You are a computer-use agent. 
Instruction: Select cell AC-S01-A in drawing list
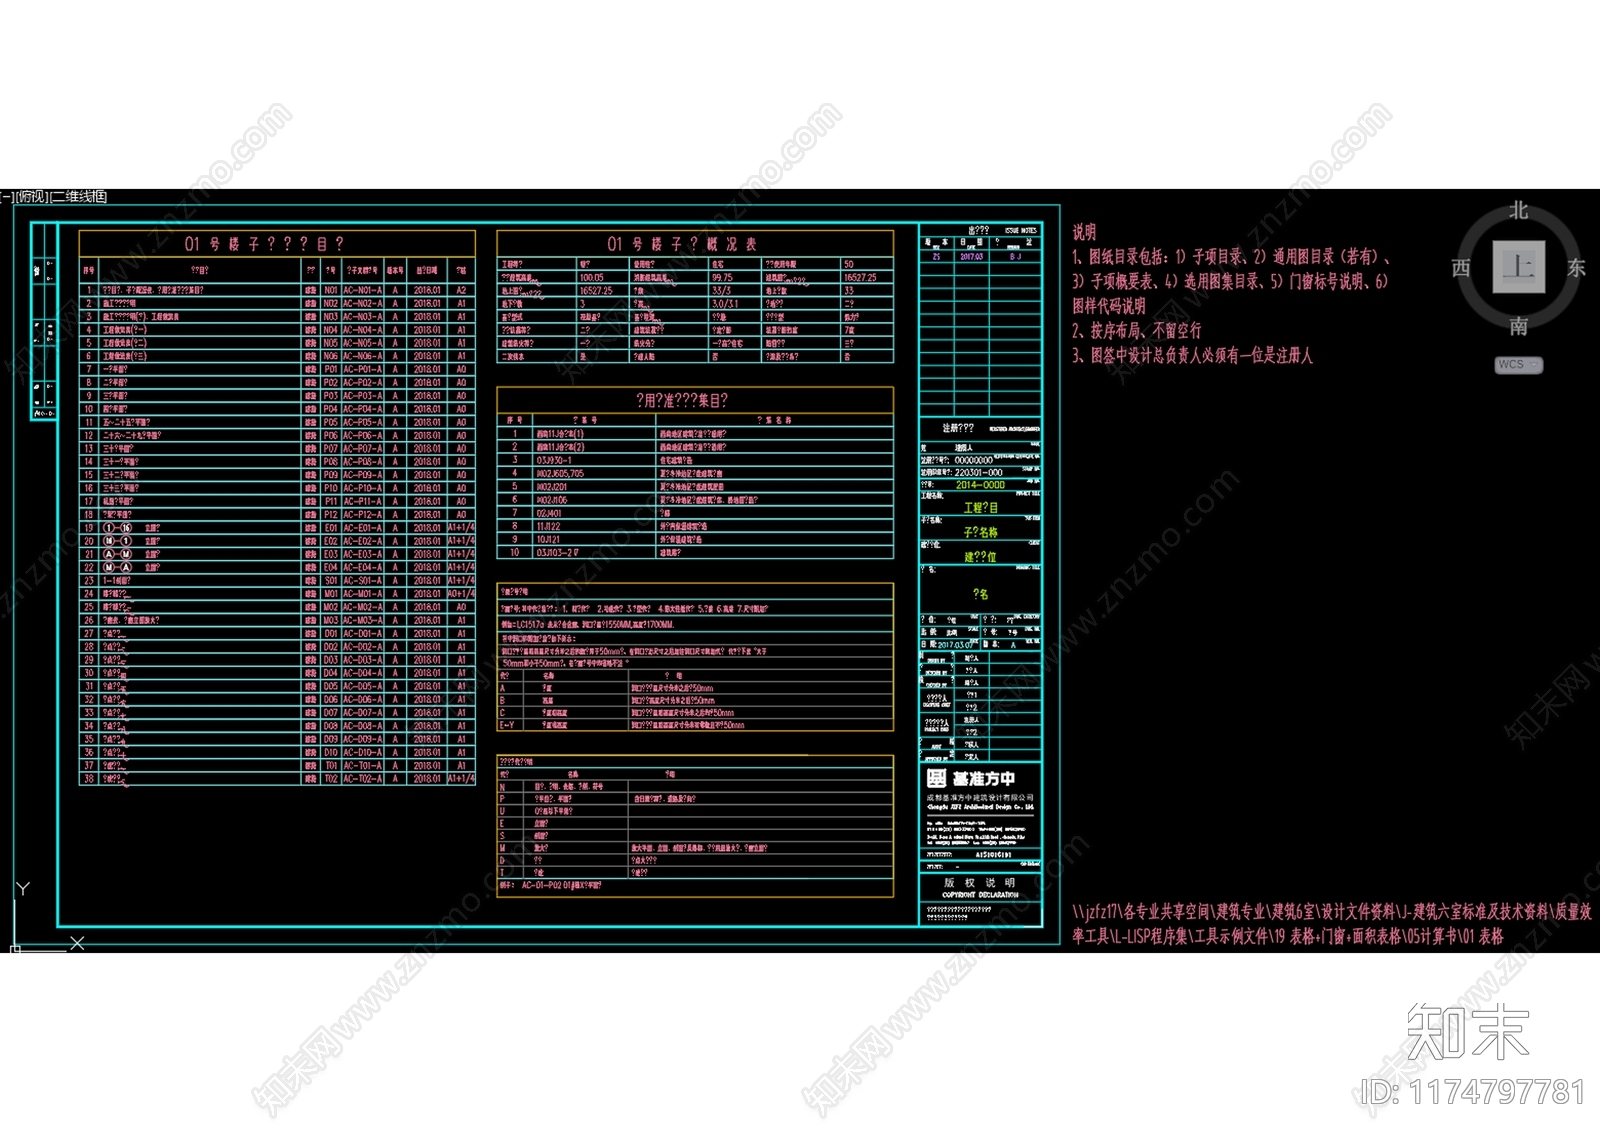(363, 580)
